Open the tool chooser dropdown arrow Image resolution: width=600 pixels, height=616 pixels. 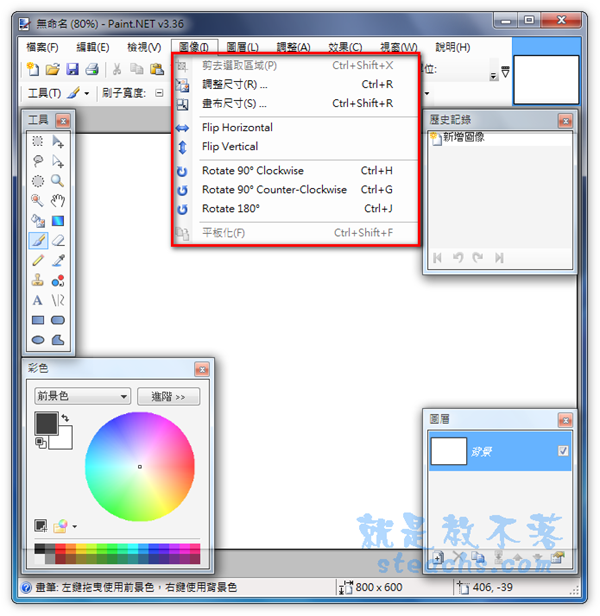(x=87, y=94)
